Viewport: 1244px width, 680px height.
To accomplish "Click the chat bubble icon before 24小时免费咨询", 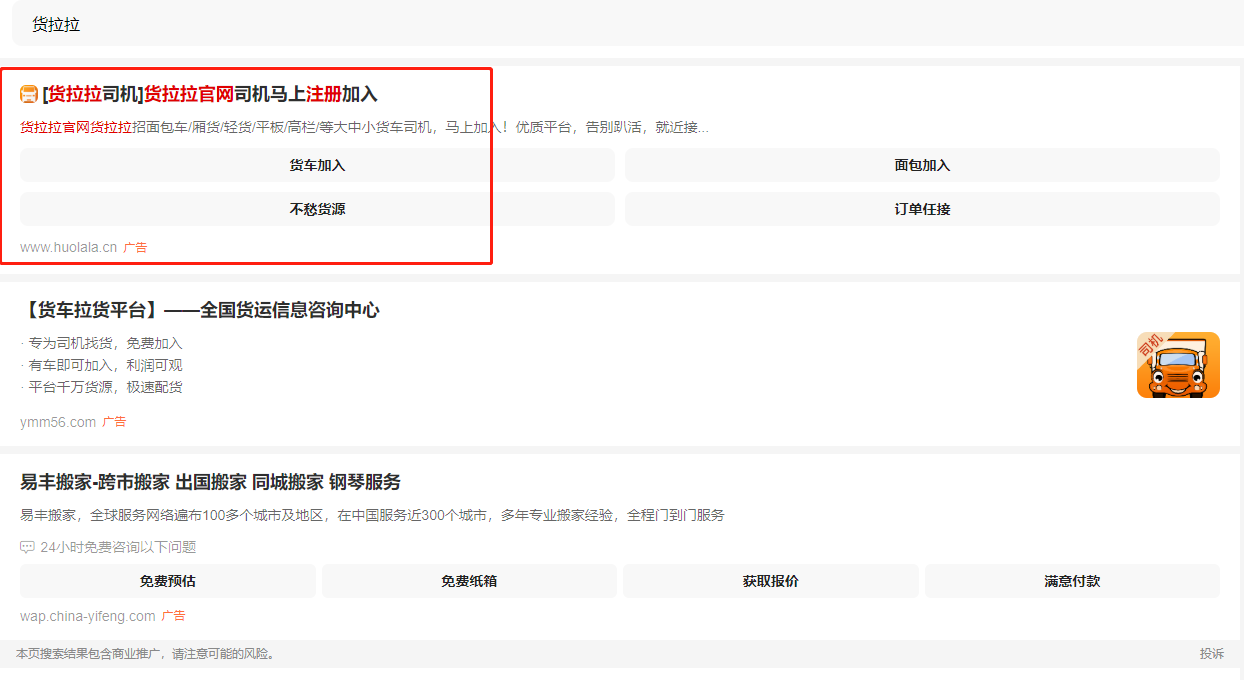I will coord(27,547).
